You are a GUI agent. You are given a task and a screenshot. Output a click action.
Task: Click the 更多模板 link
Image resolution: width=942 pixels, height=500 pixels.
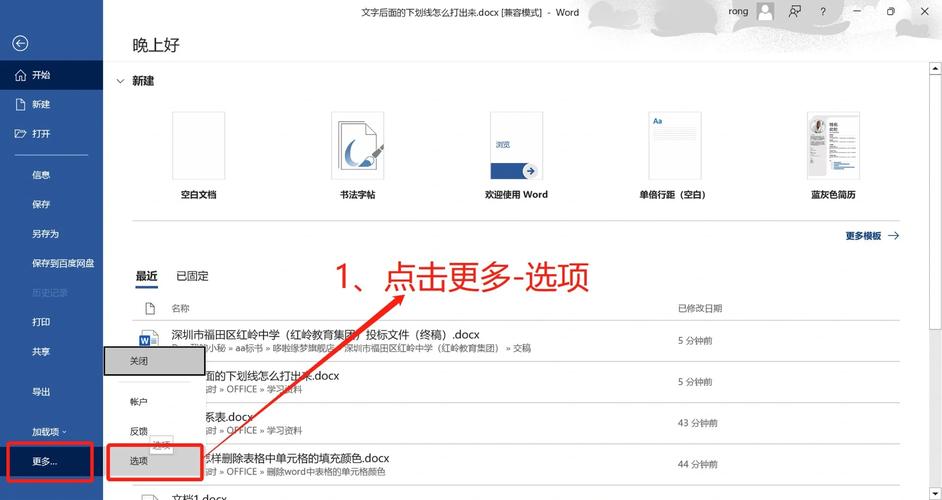click(872, 236)
